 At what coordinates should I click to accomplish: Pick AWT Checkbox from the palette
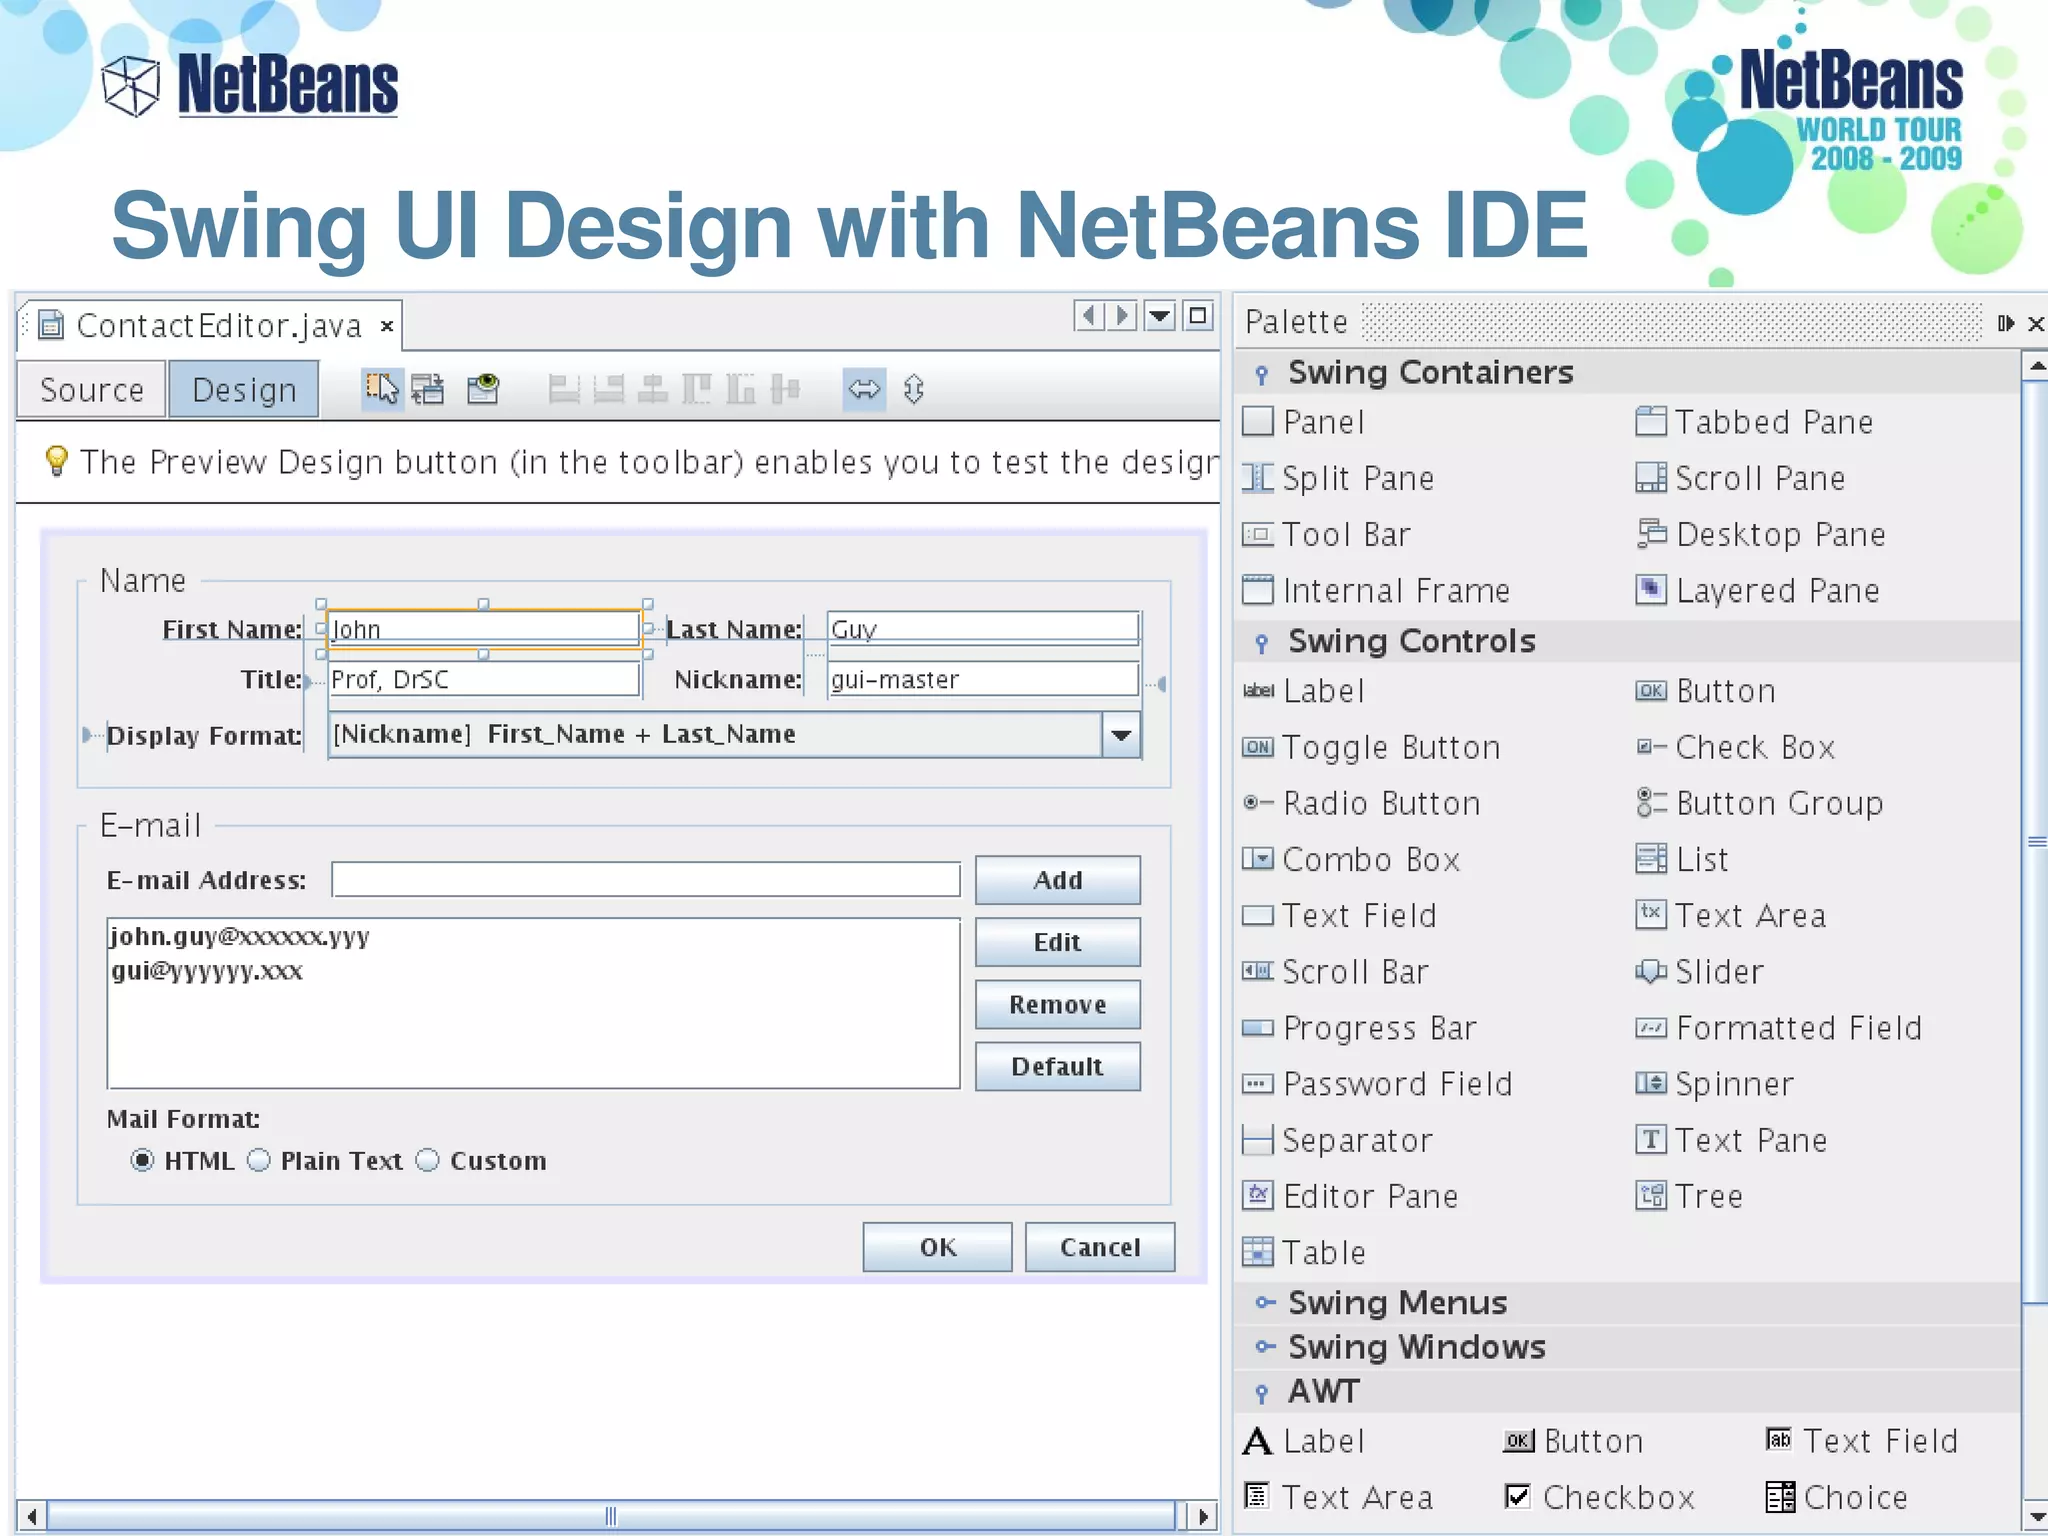1600,1497
